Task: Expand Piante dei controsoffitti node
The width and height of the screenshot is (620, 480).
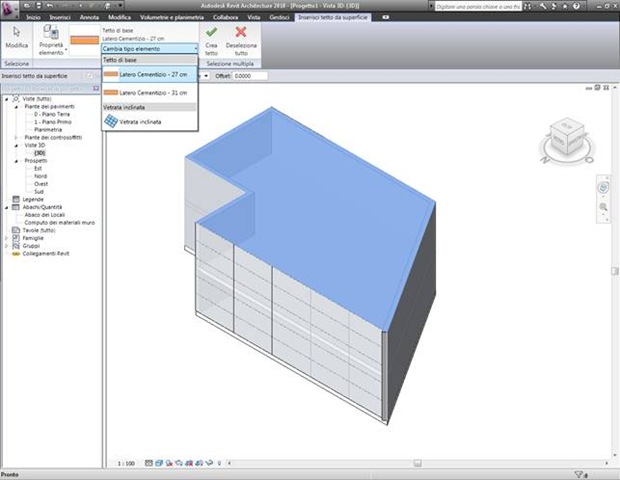Action: 16,138
